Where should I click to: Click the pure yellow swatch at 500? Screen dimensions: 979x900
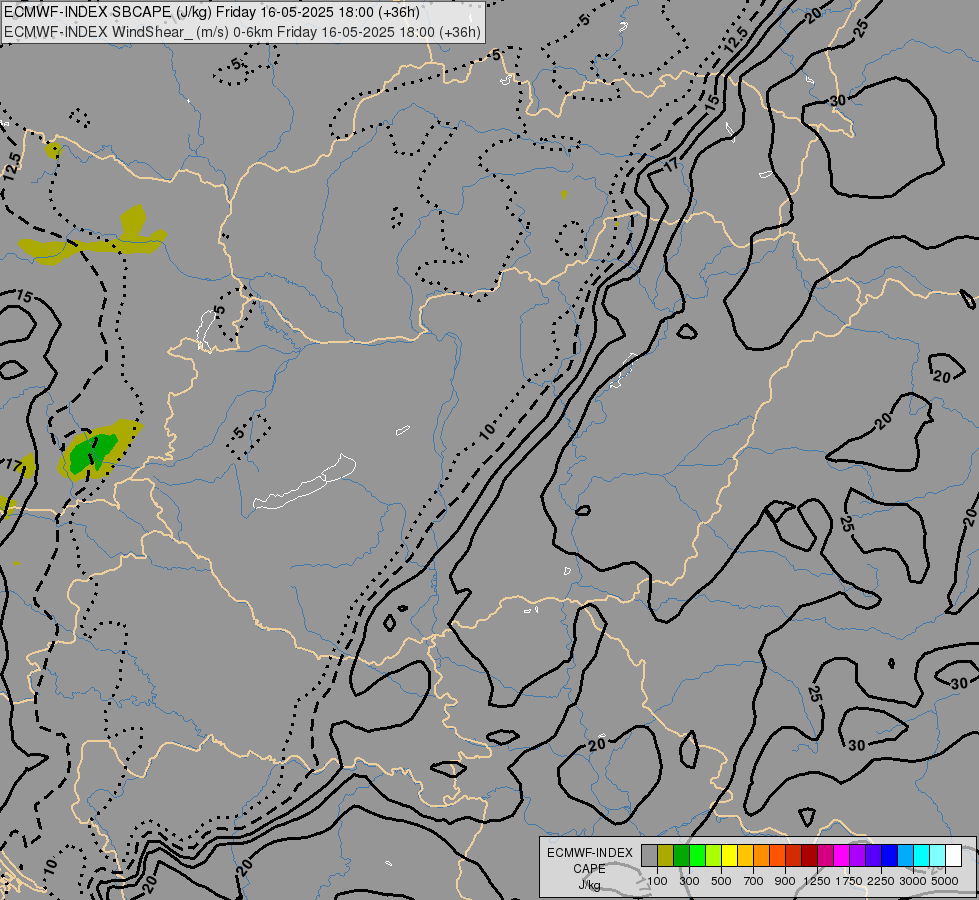(x=729, y=856)
